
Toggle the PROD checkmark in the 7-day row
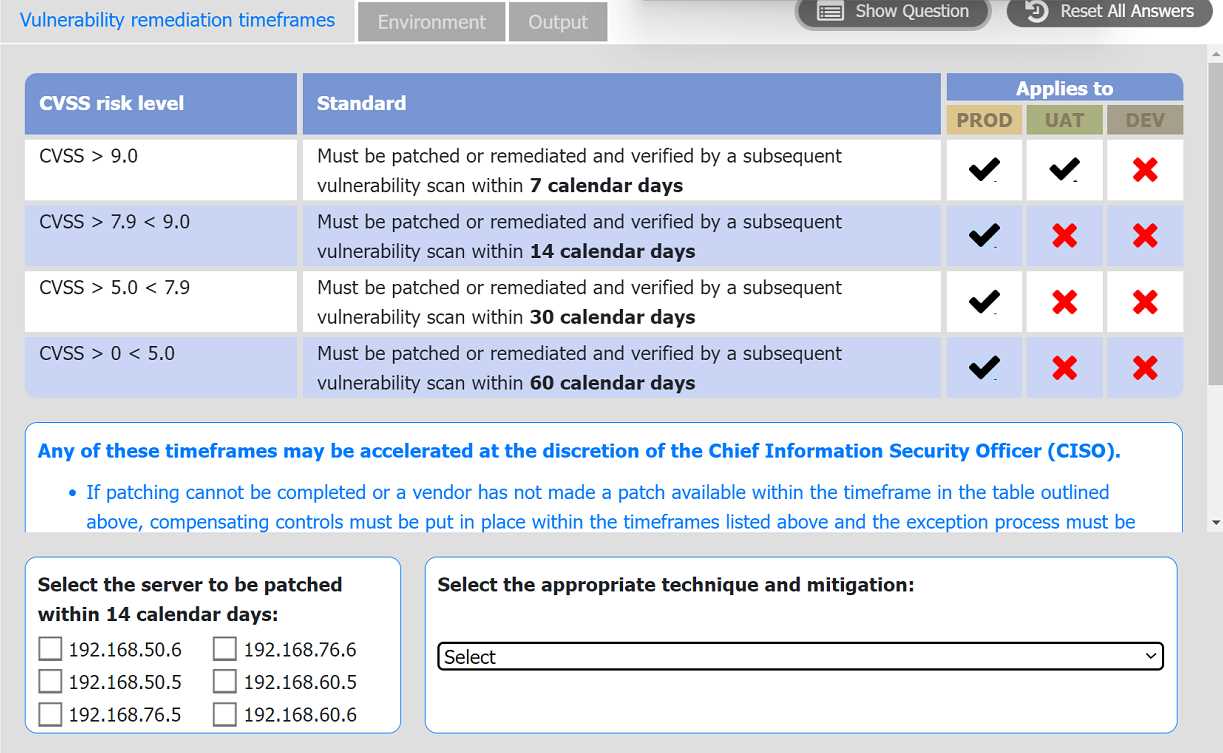tap(984, 169)
